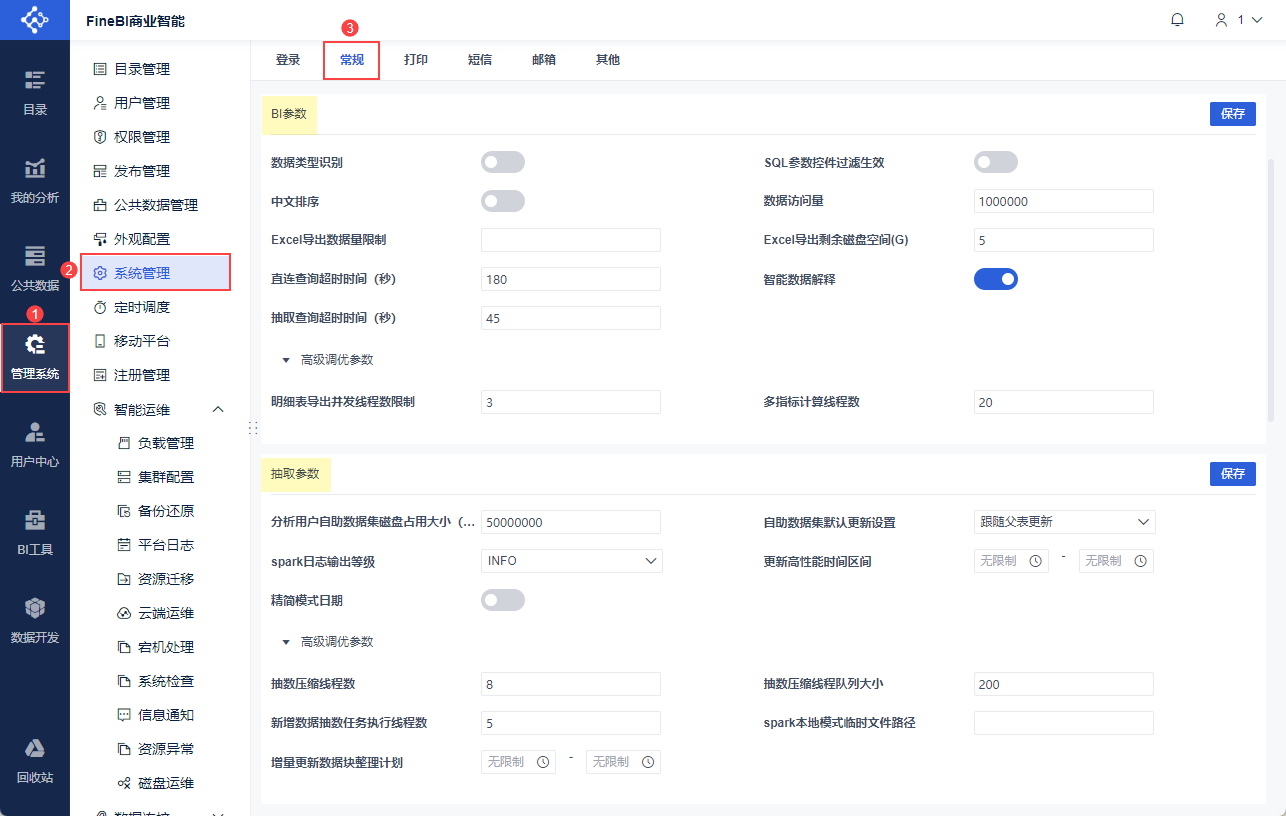Click 保存 for the 抽取参数 section

1232,474
